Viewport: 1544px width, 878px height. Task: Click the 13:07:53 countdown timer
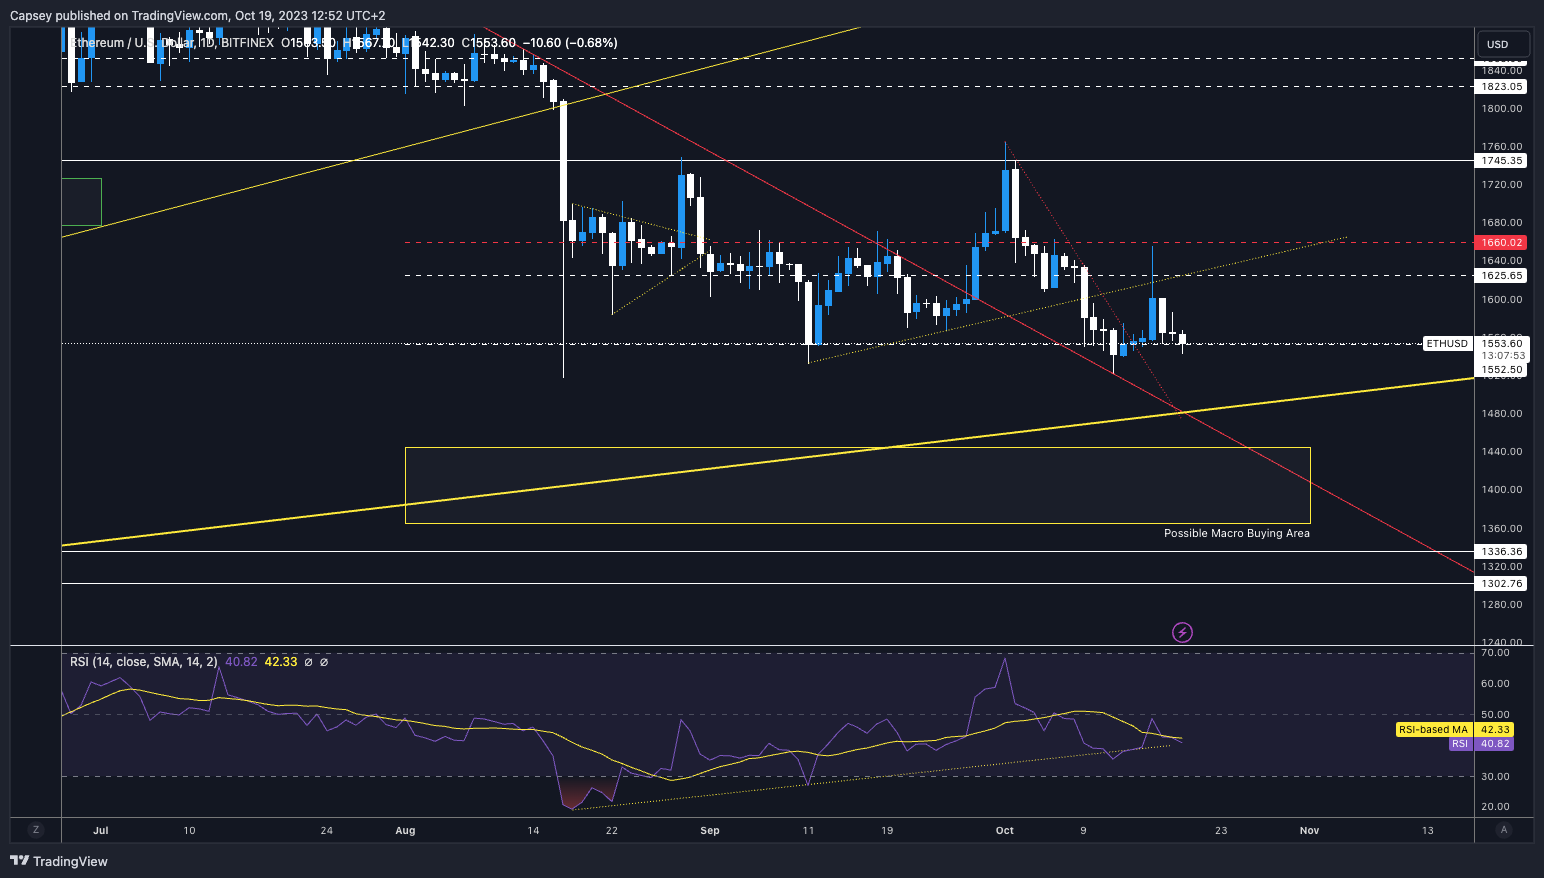(x=1501, y=355)
